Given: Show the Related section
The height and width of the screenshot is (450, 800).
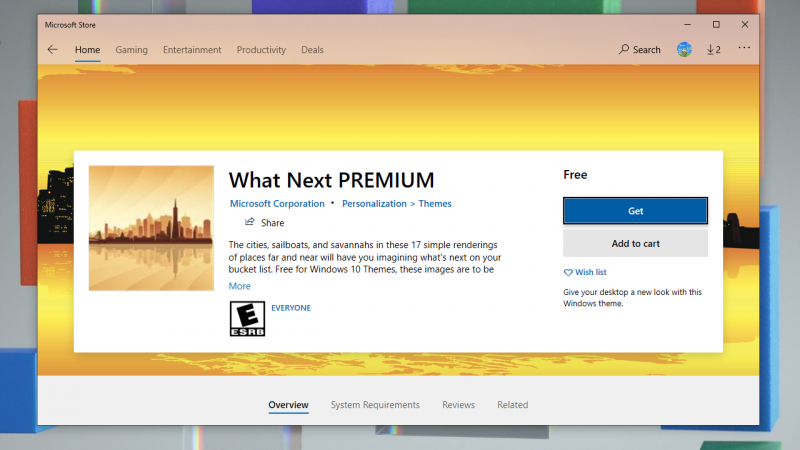Looking at the screenshot, I should point(512,405).
